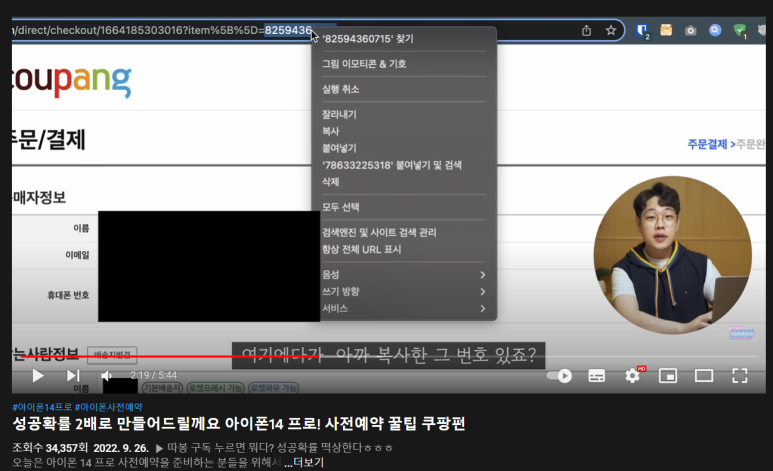Expand the 서비스 submenu

[404, 308]
